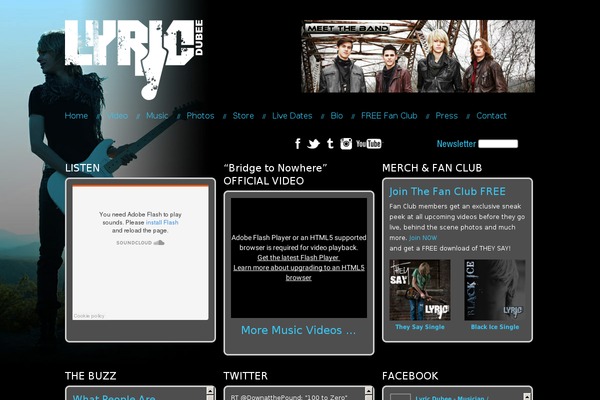This screenshot has width=600, height=400.
Task: Open the Press menu item
Action: point(447,116)
